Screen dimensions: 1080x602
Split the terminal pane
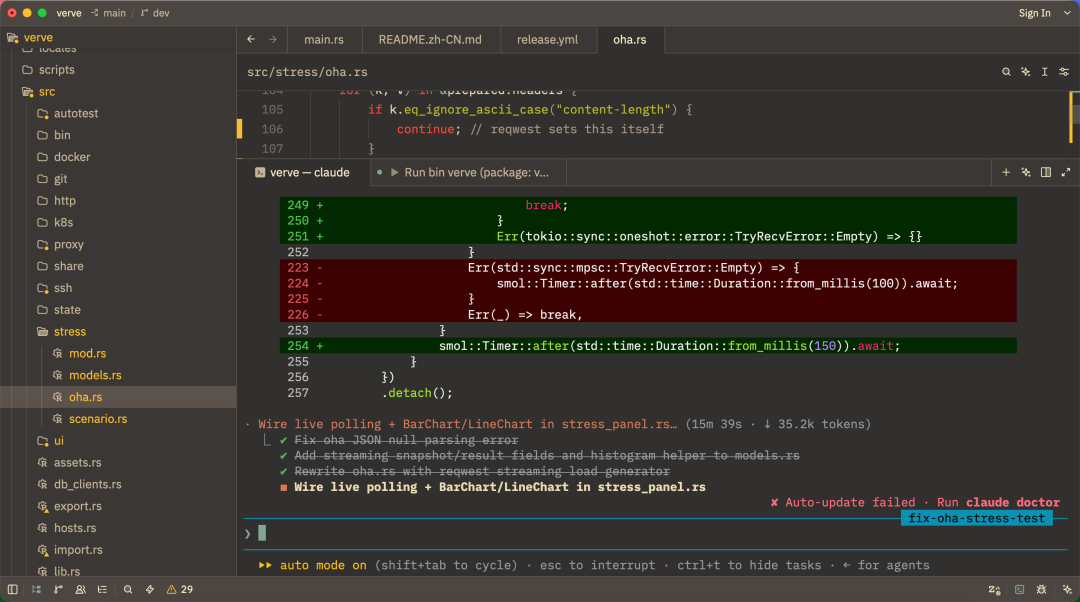pyautogui.click(x=1046, y=172)
